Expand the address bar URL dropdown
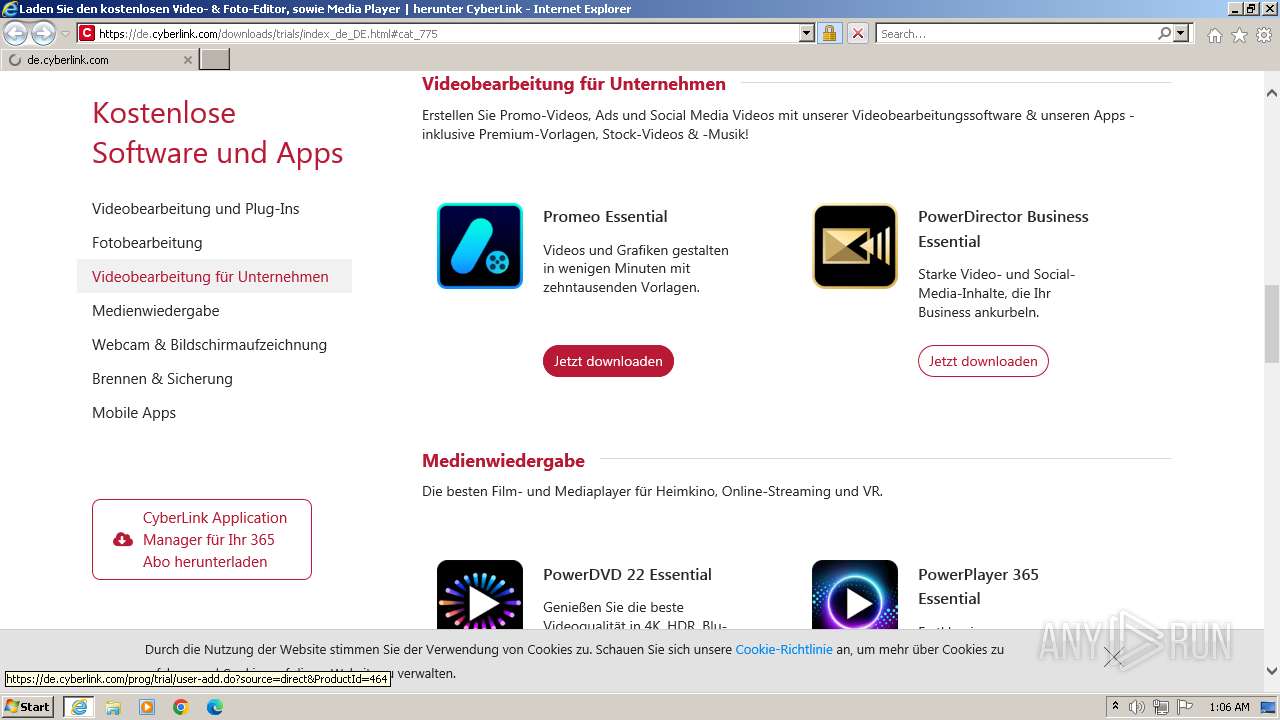1280x720 pixels. pyautogui.click(x=807, y=33)
